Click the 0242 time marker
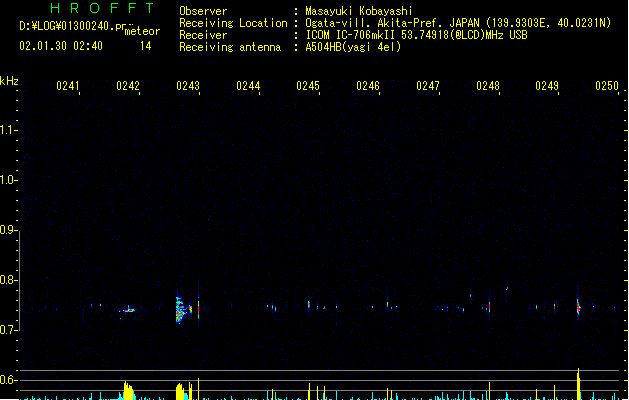The image size is (629, 400). pos(128,86)
